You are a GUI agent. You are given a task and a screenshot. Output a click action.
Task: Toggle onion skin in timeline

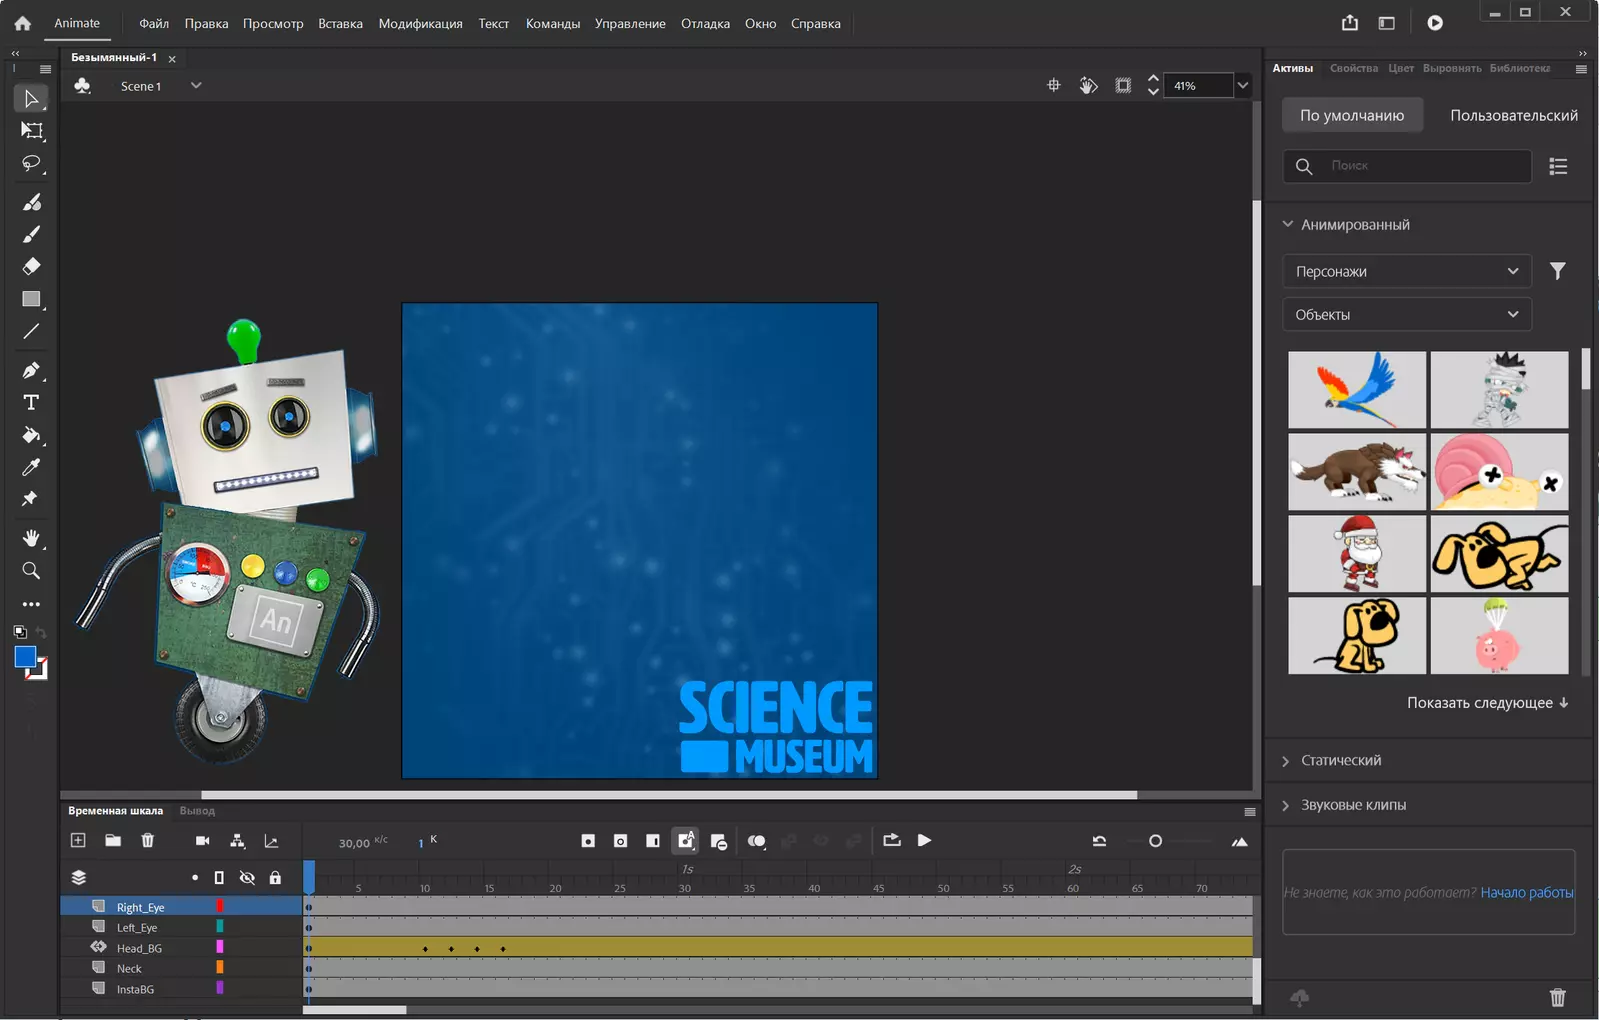757,841
